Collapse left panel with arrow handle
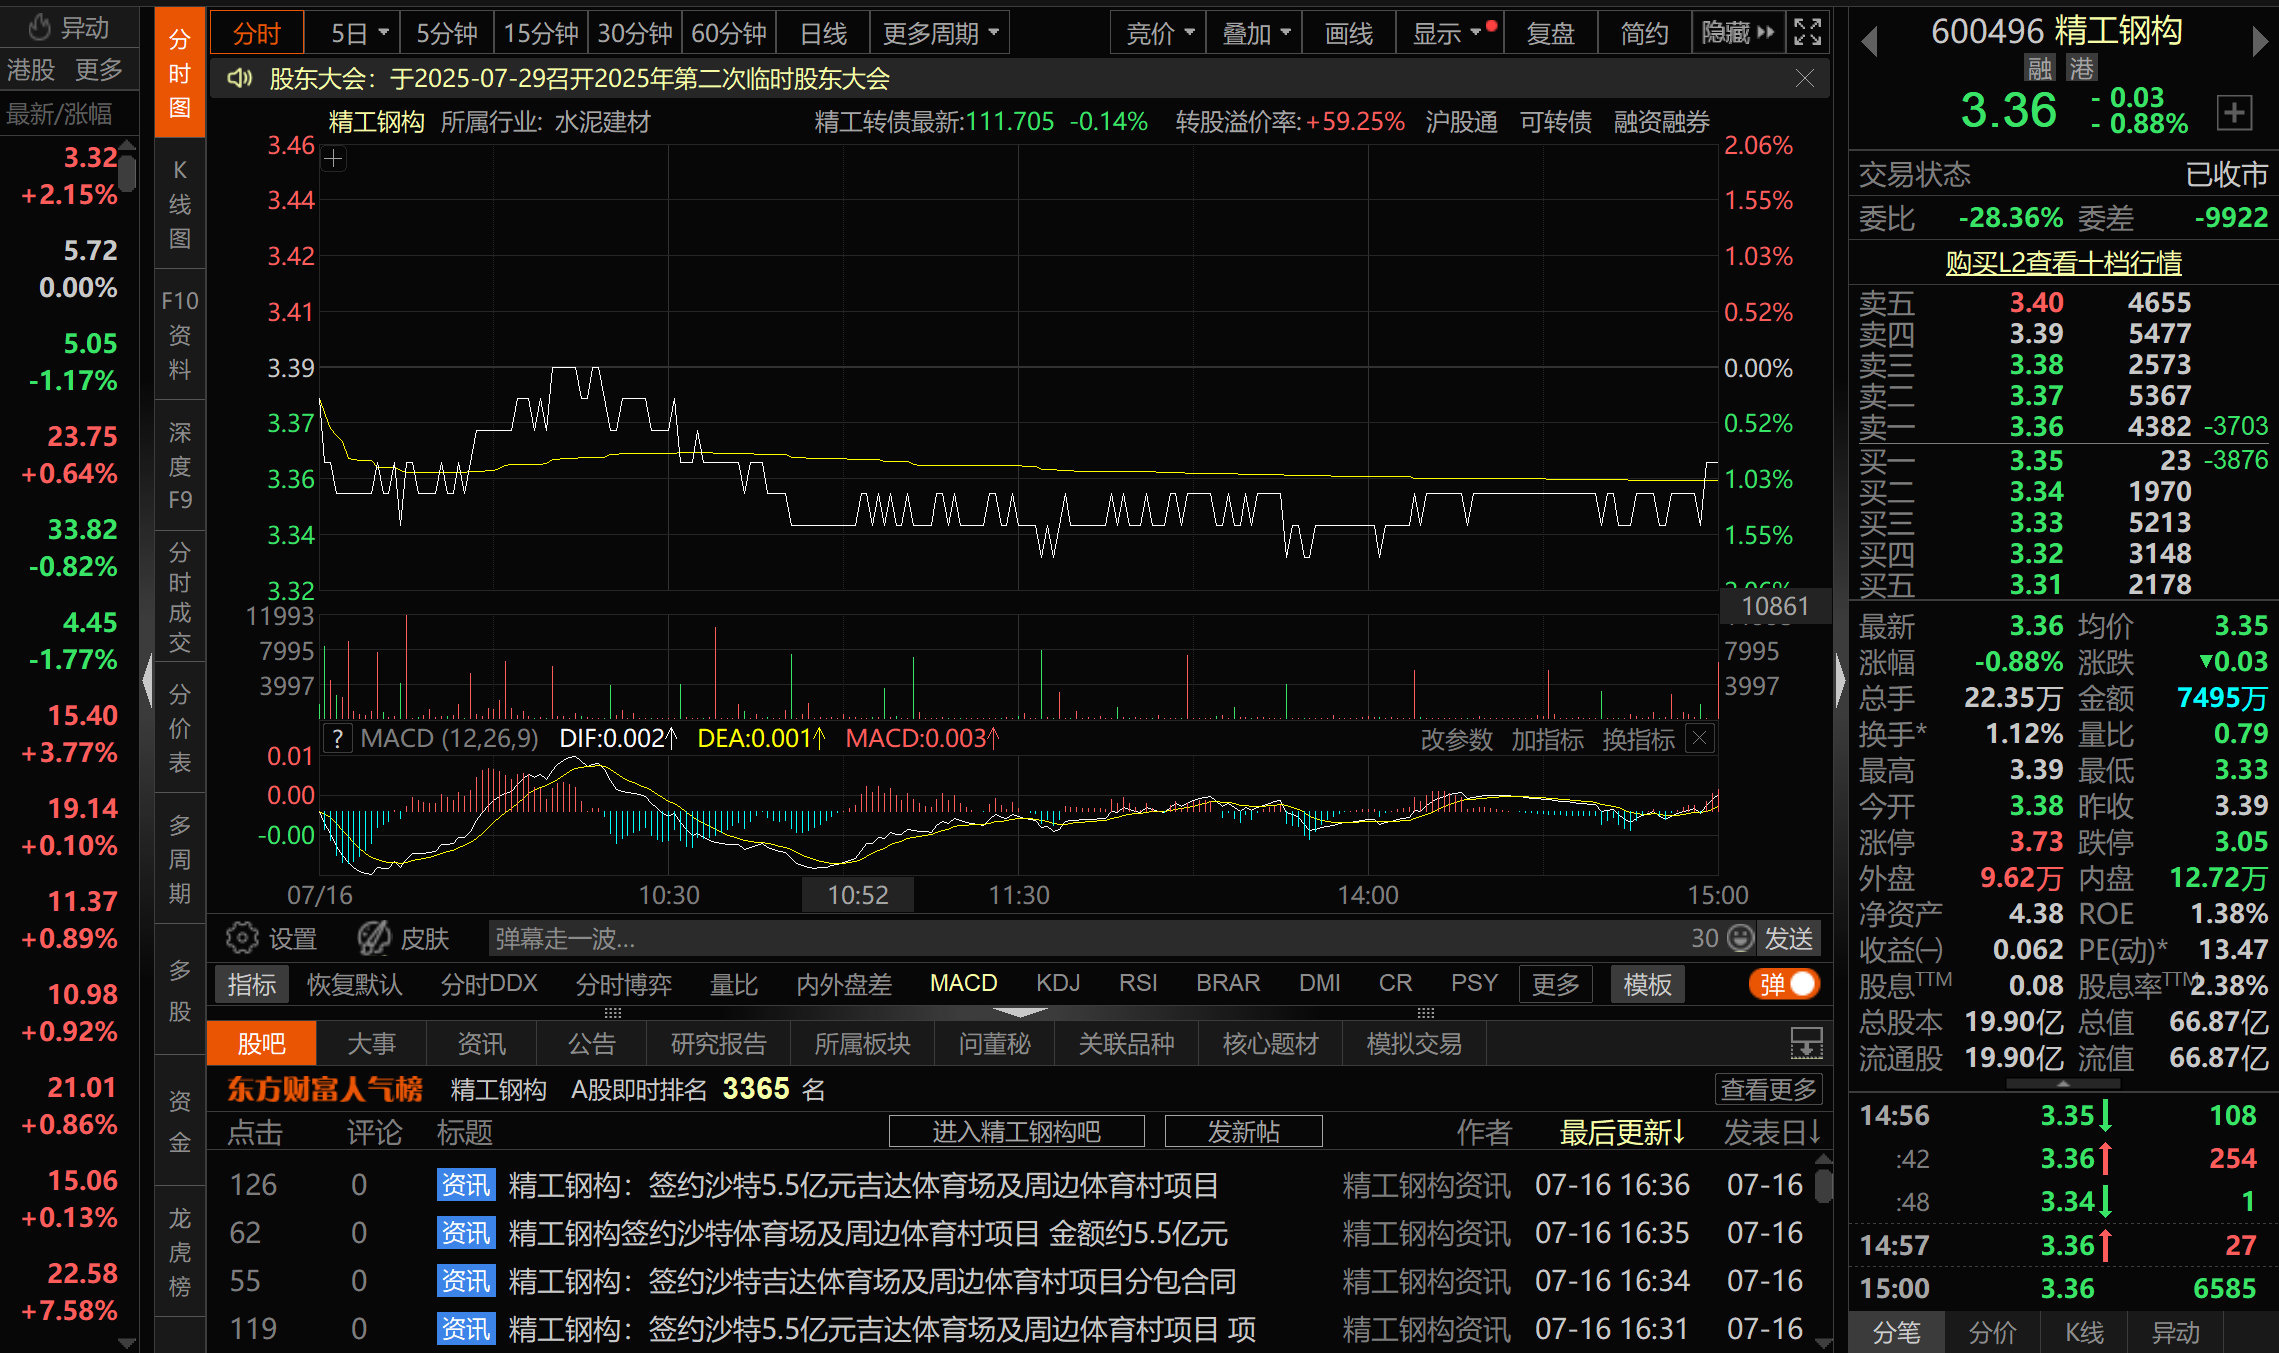Image resolution: width=2279 pixels, height=1353 pixels. 148,681
